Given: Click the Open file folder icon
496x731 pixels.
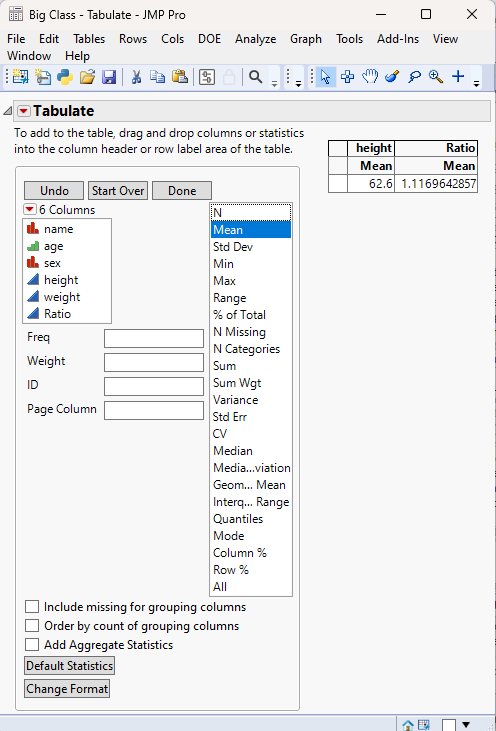Looking at the screenshot, I should (87, 77).
